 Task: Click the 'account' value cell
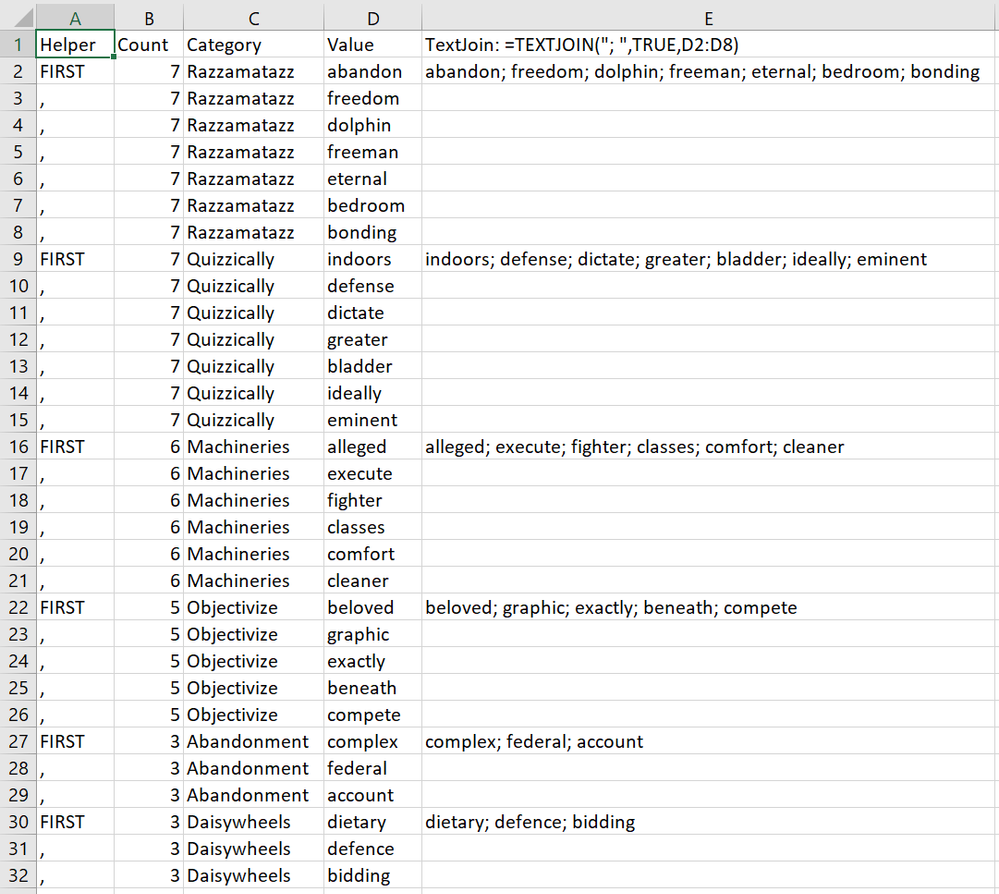click(x=373, y=795)
